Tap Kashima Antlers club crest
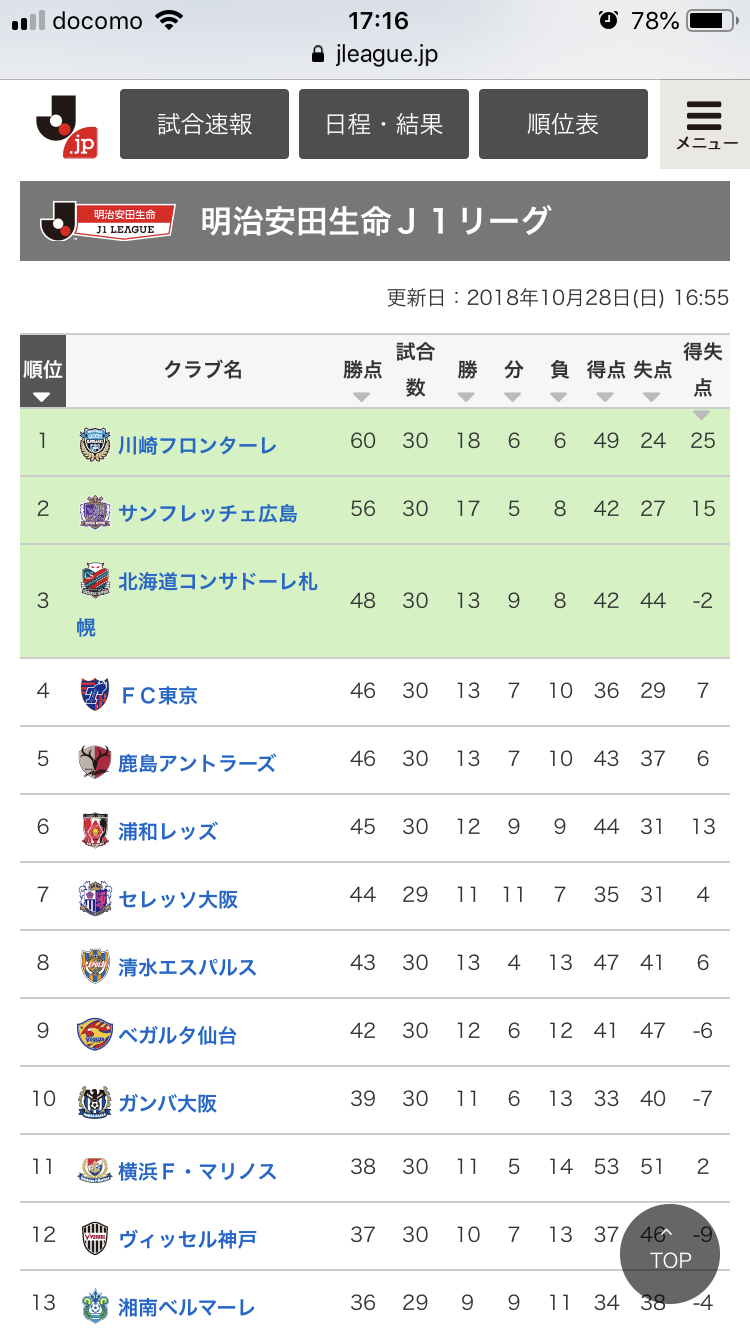This screenshot has height=1334, width=750. [x=93, y=762]
